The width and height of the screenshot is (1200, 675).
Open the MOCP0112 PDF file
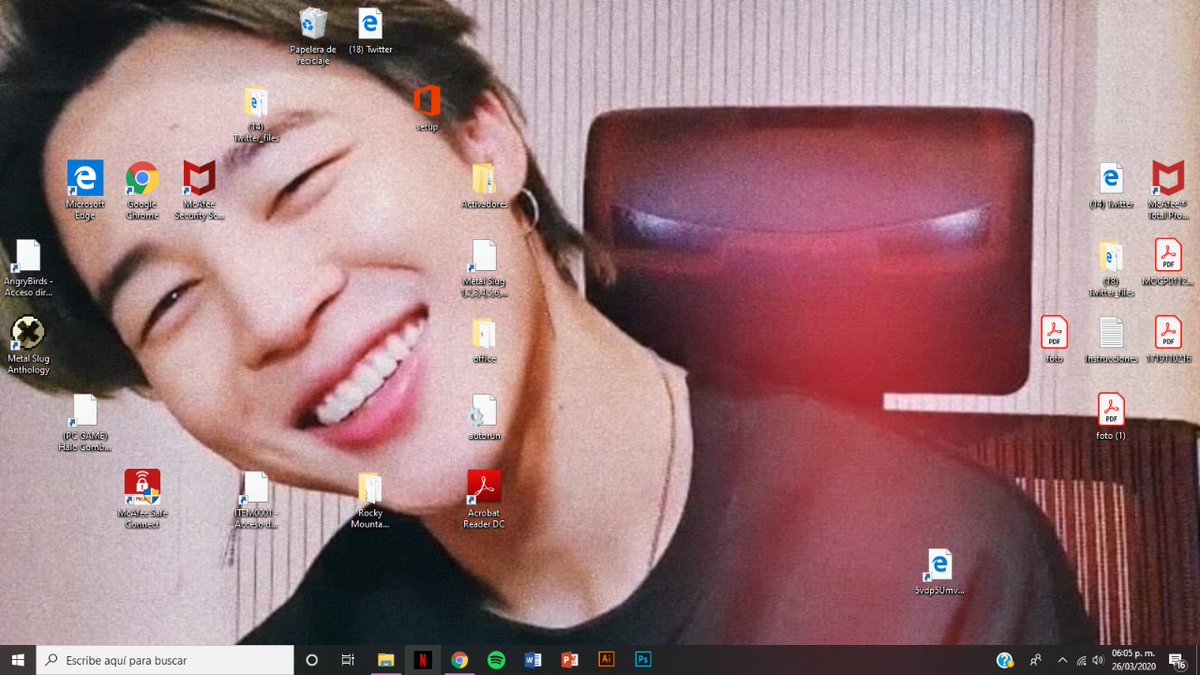1168,256
